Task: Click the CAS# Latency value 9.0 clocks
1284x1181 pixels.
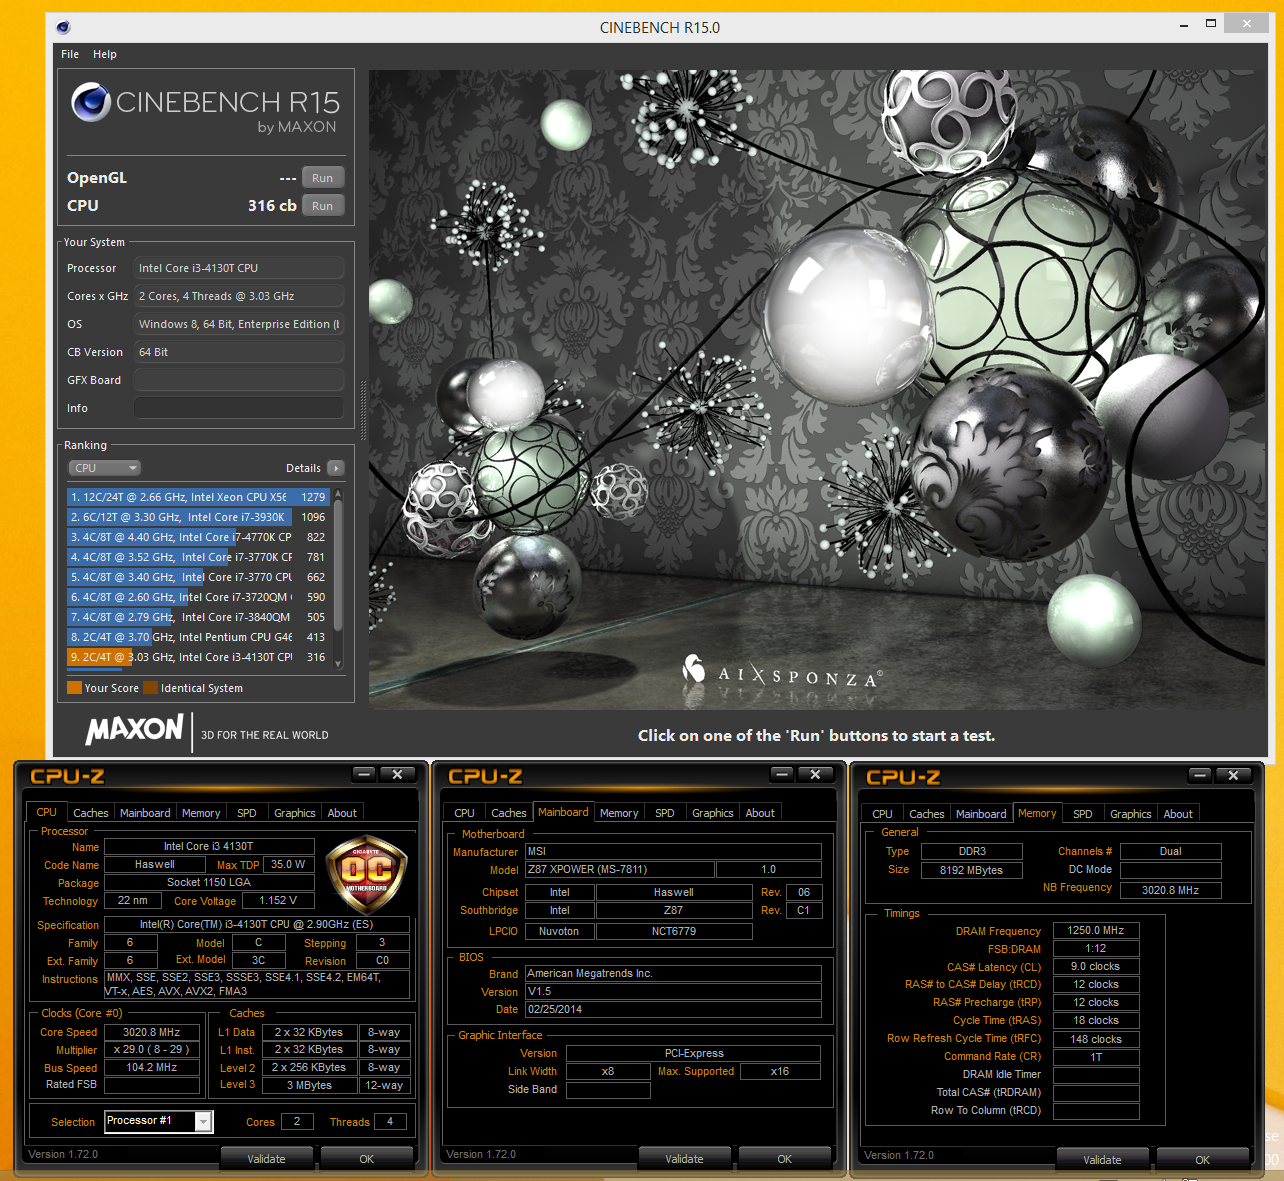Action: (1096, 966)
